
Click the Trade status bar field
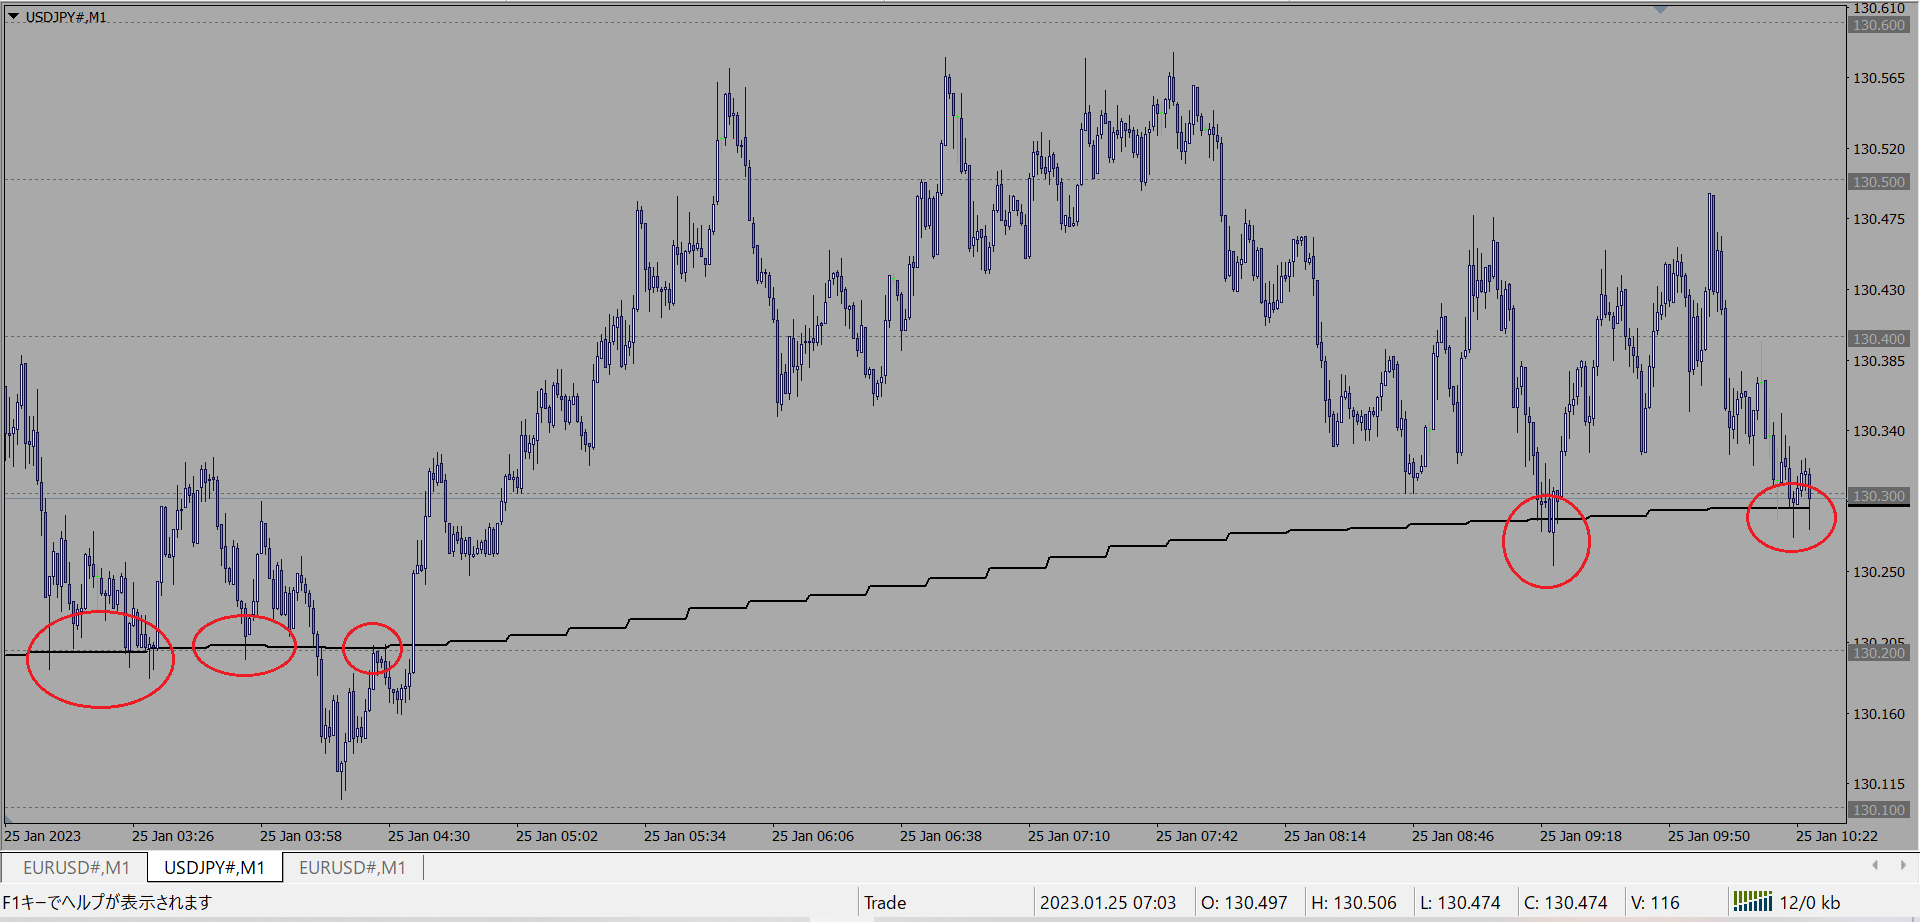pos(885,902)
